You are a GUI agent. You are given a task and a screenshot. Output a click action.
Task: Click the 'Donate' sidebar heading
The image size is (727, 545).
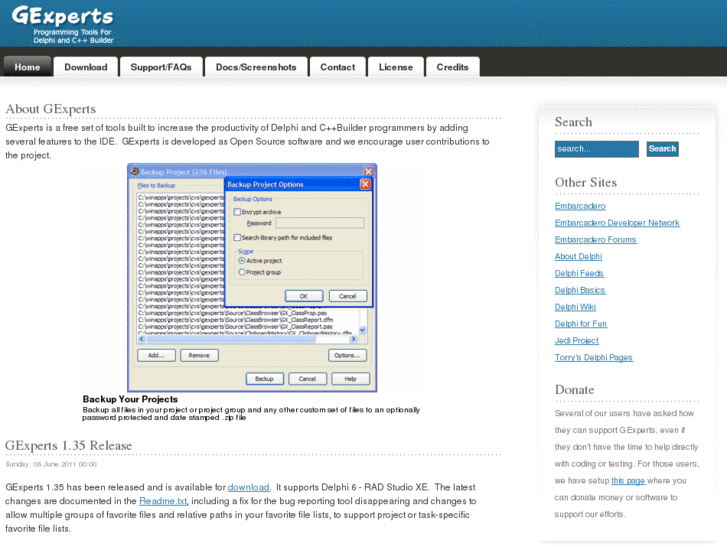(x=574, y=390)
